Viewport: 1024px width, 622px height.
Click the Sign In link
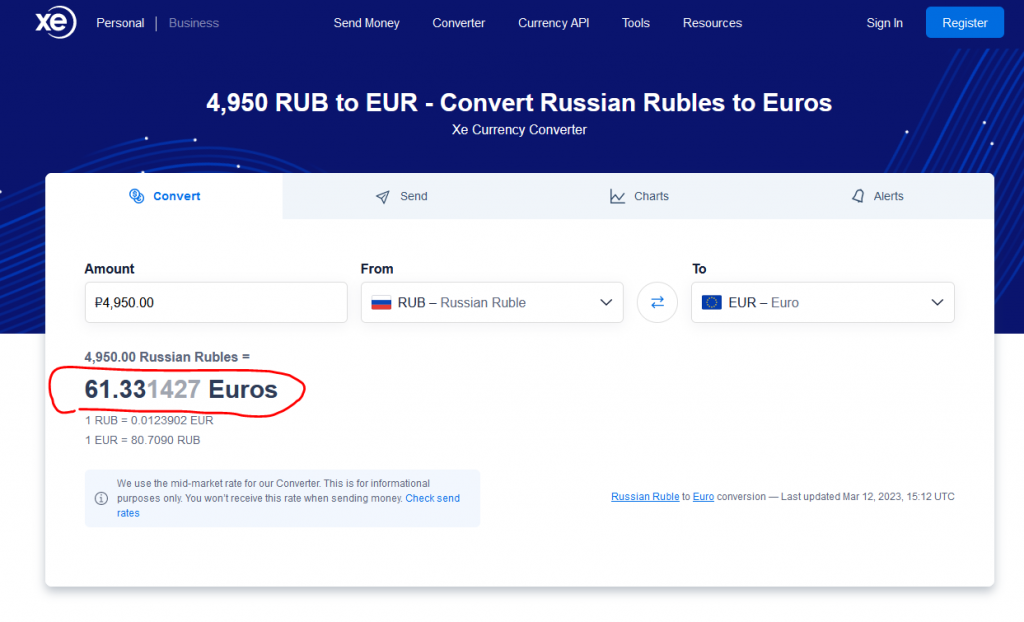(x=884, y=23)
